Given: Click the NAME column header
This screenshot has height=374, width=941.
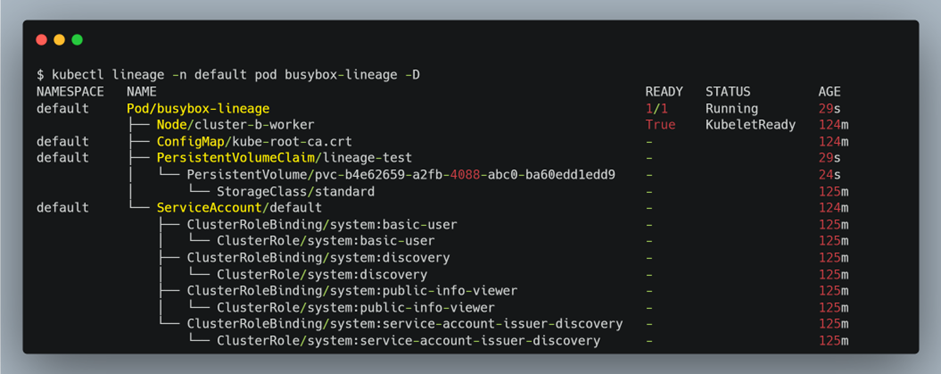Looking at the screenshot, I should [x=142, y=92].
